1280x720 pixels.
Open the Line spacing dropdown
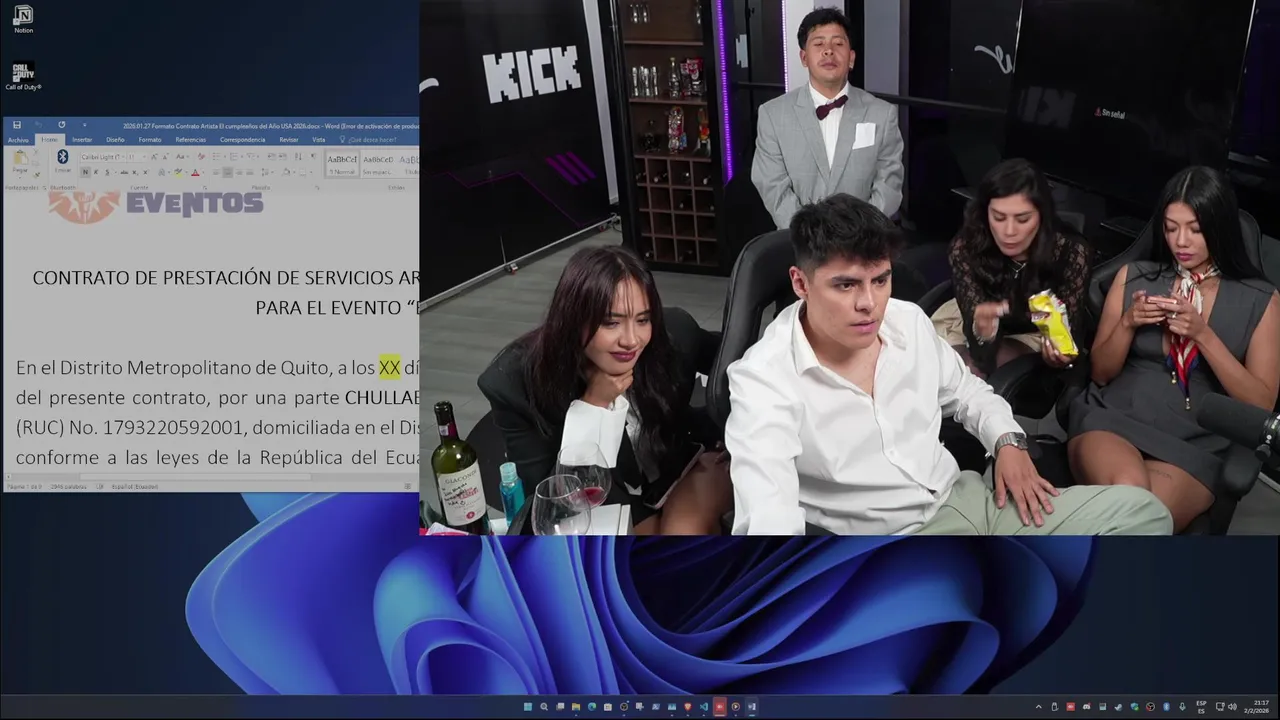click(265, 172)
